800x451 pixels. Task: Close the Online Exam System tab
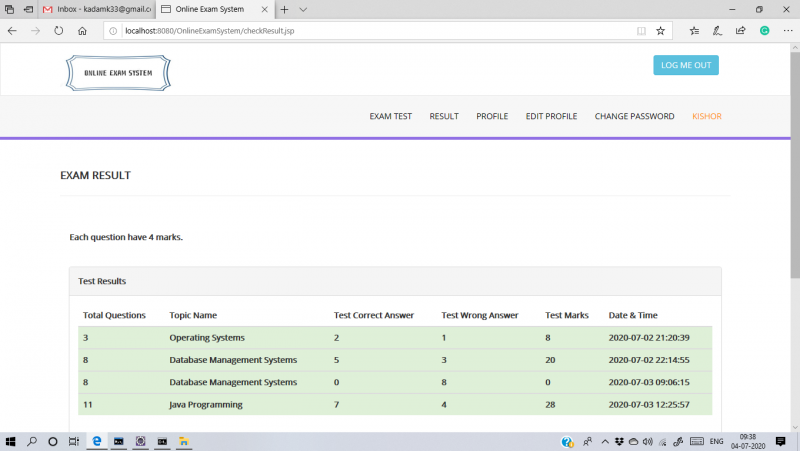pos(264,9)
